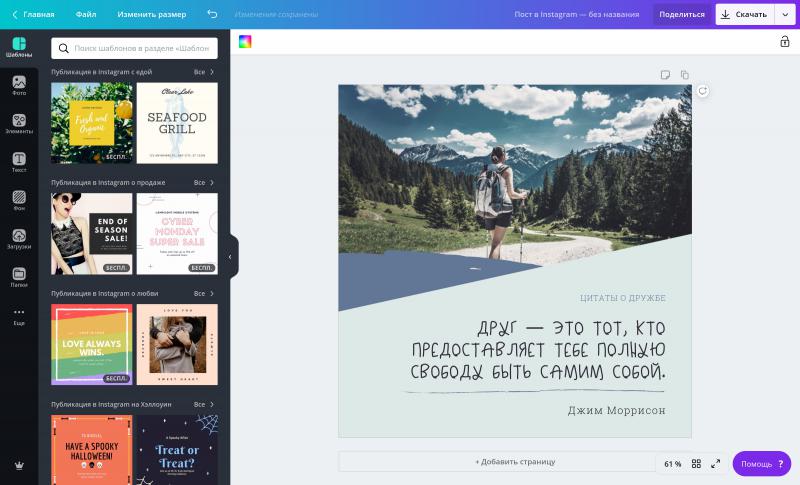Screen dimensions: 800x485
Task: Open the 61 % zoom level dropdown
Action: pos(672,464)
